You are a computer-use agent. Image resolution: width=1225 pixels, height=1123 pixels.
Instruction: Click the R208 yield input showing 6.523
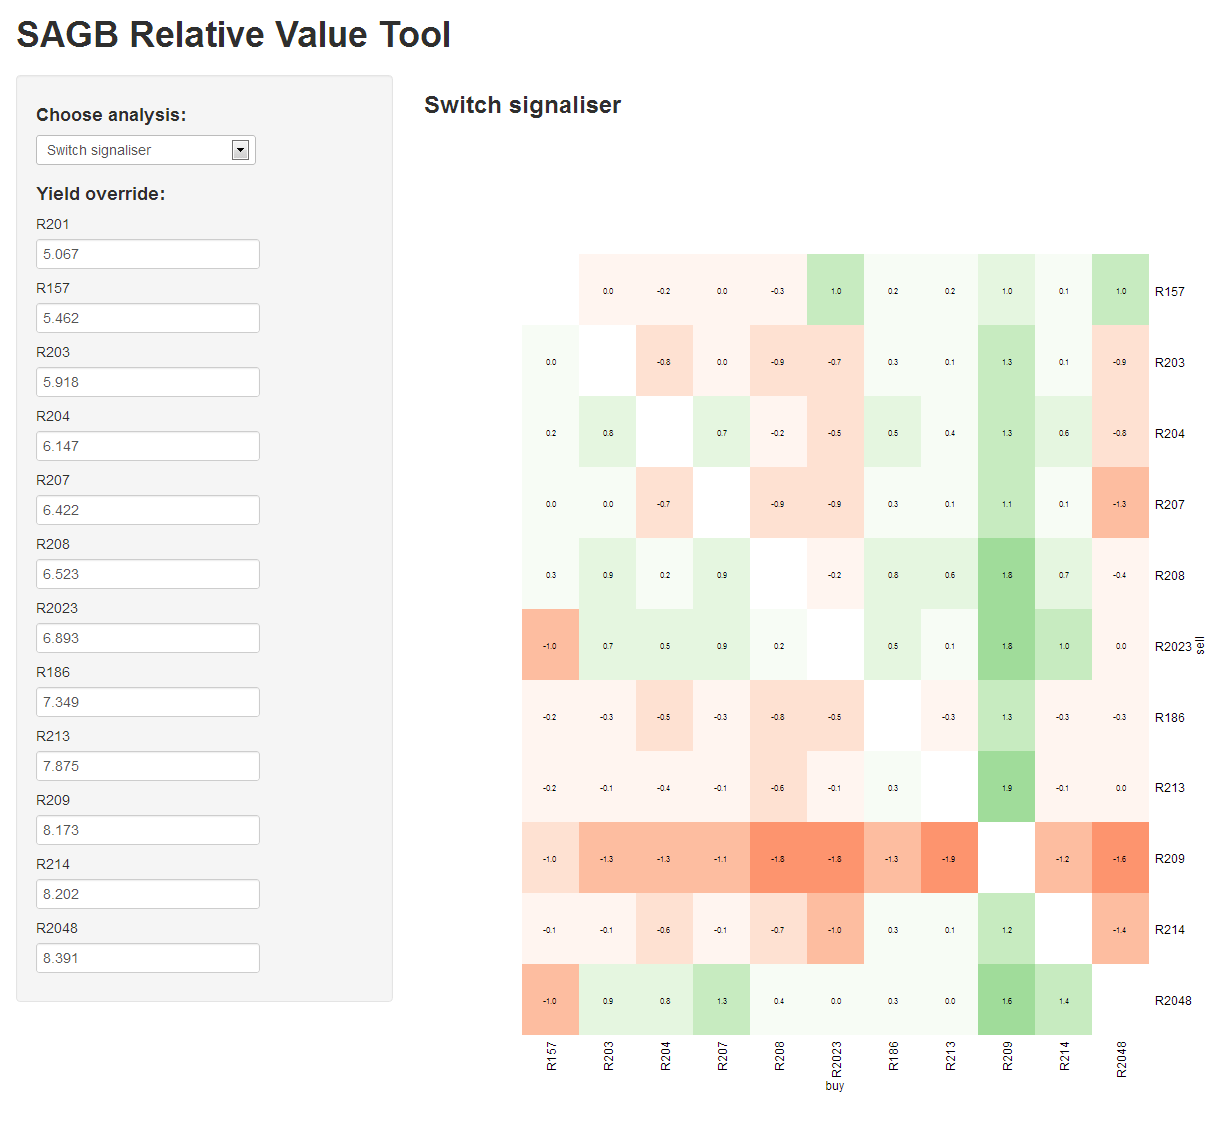click(x=147, y=574)
